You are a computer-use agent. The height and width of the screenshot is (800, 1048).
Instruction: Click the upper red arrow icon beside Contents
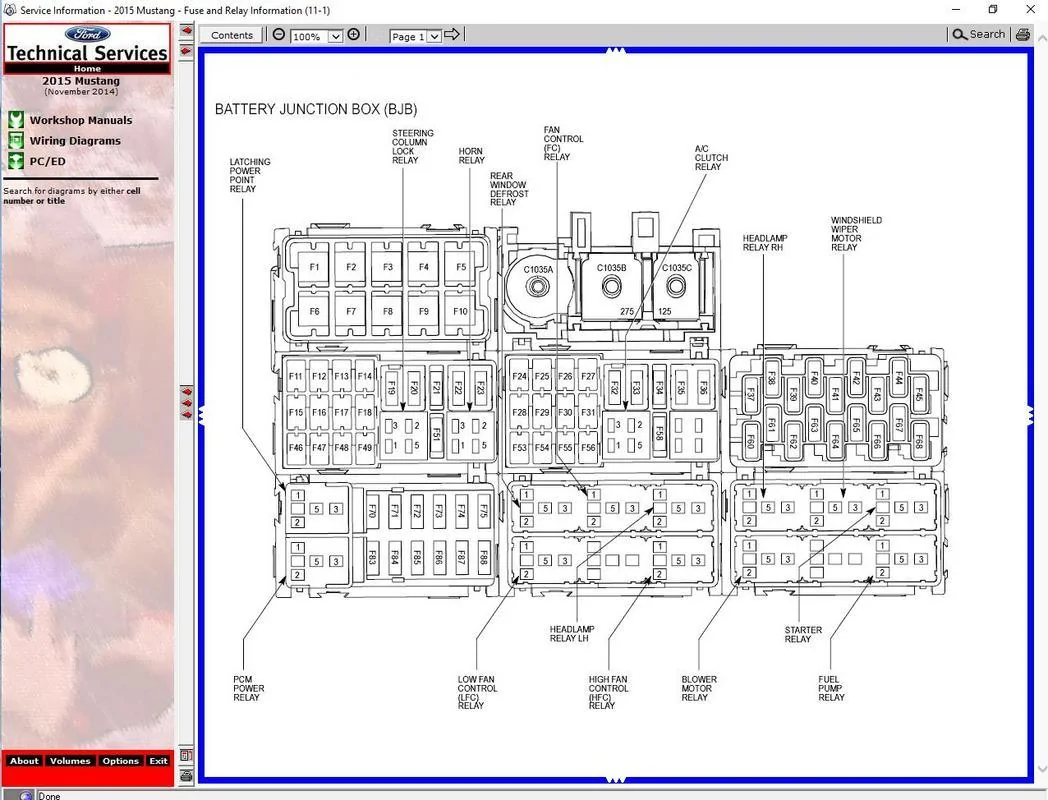(x=186, y=30)
